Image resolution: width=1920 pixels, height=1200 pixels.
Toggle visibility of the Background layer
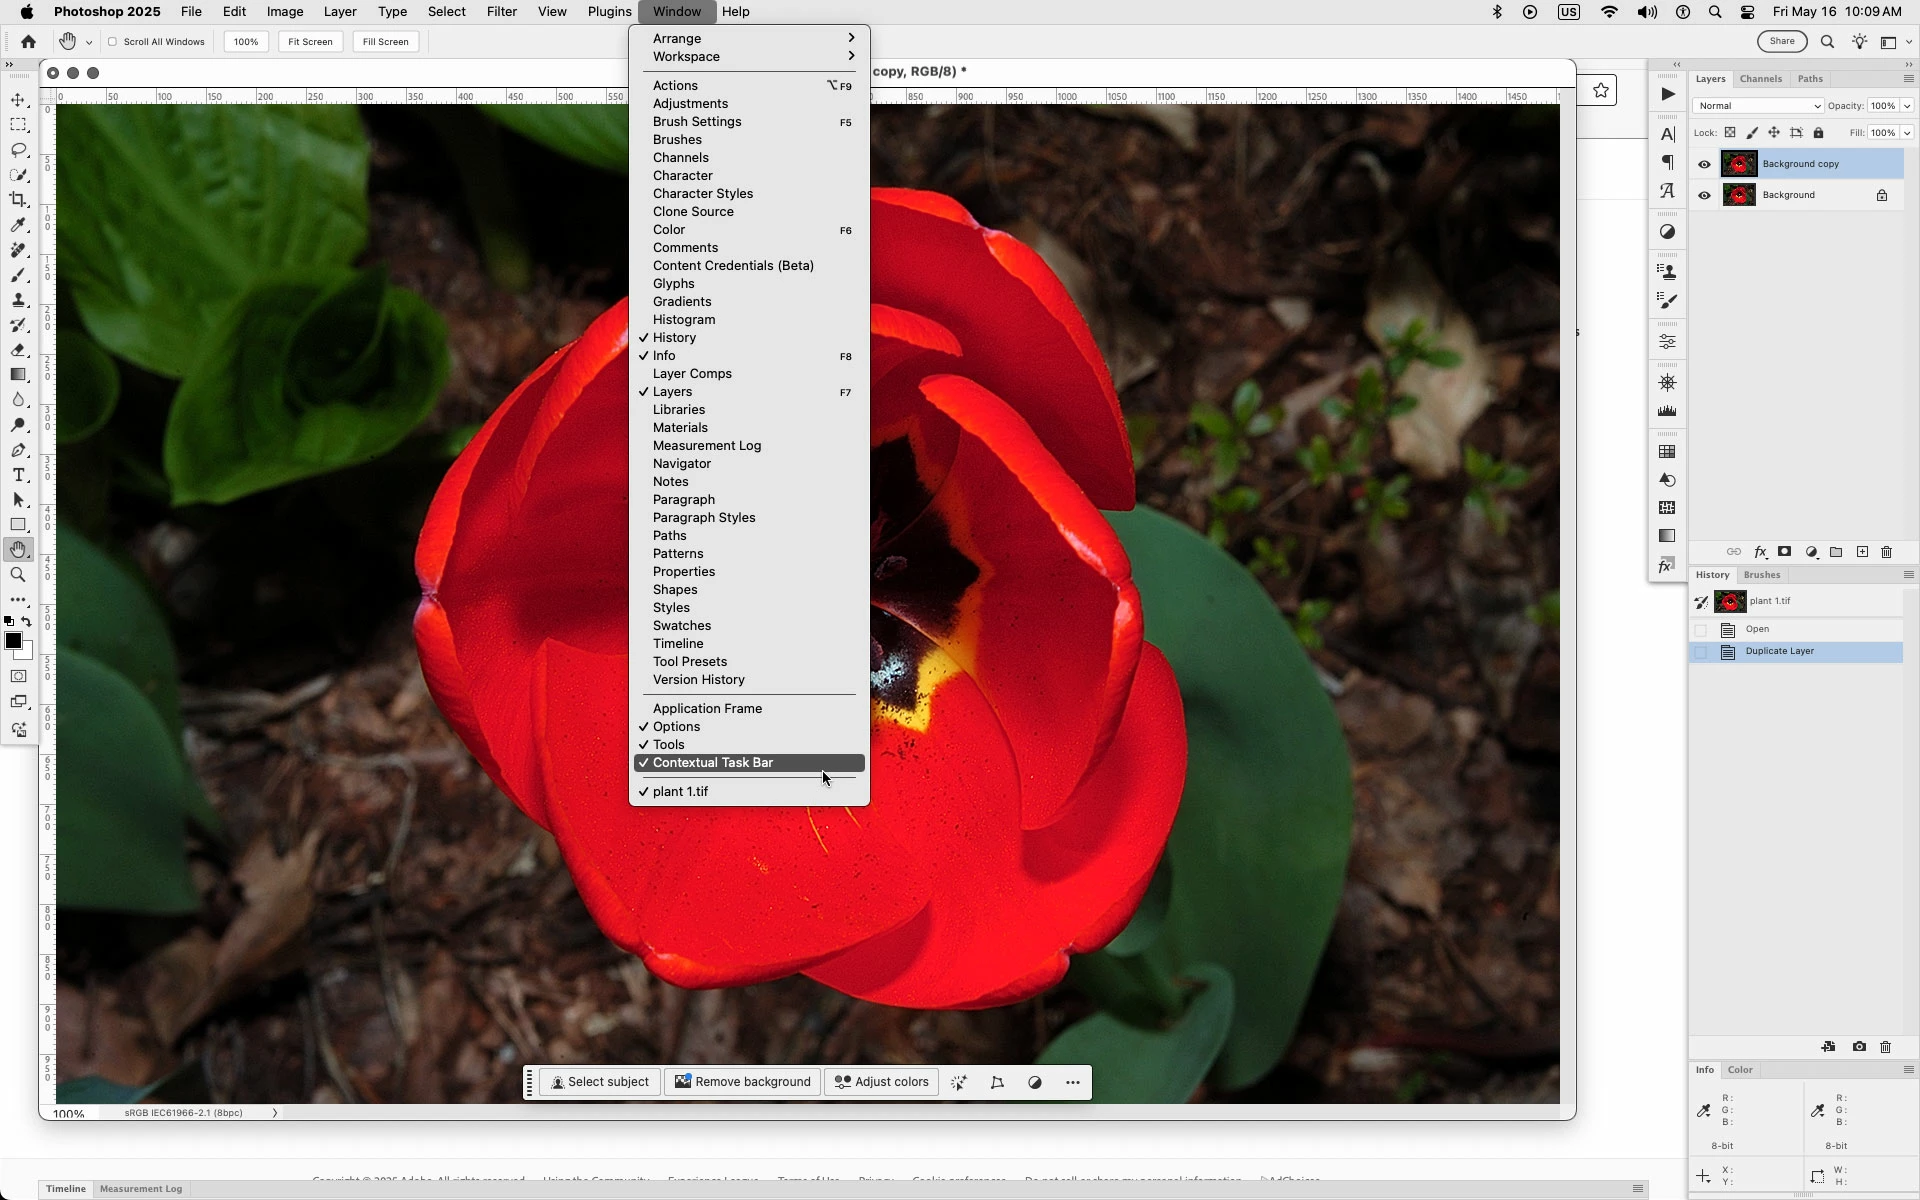click(1704, 196)
